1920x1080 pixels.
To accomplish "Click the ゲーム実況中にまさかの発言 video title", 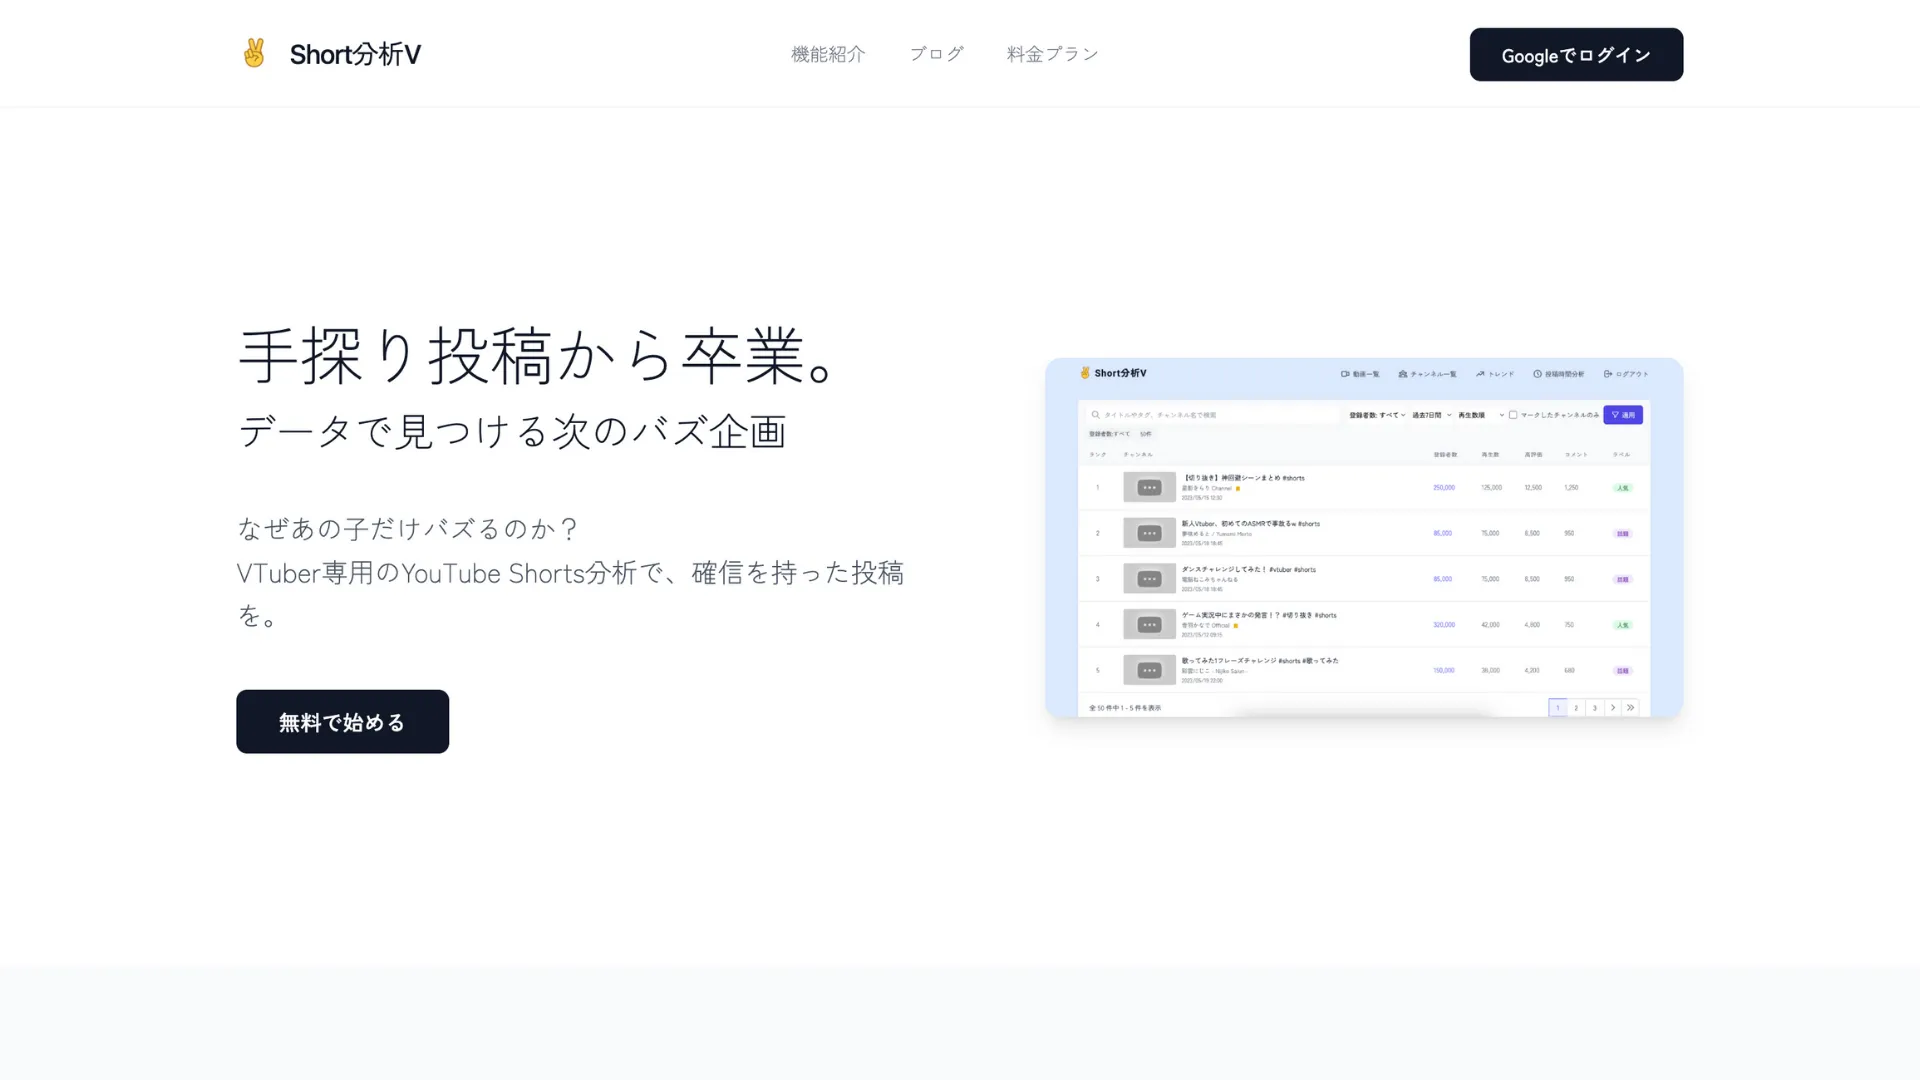I will click(x=1259, y=615).
